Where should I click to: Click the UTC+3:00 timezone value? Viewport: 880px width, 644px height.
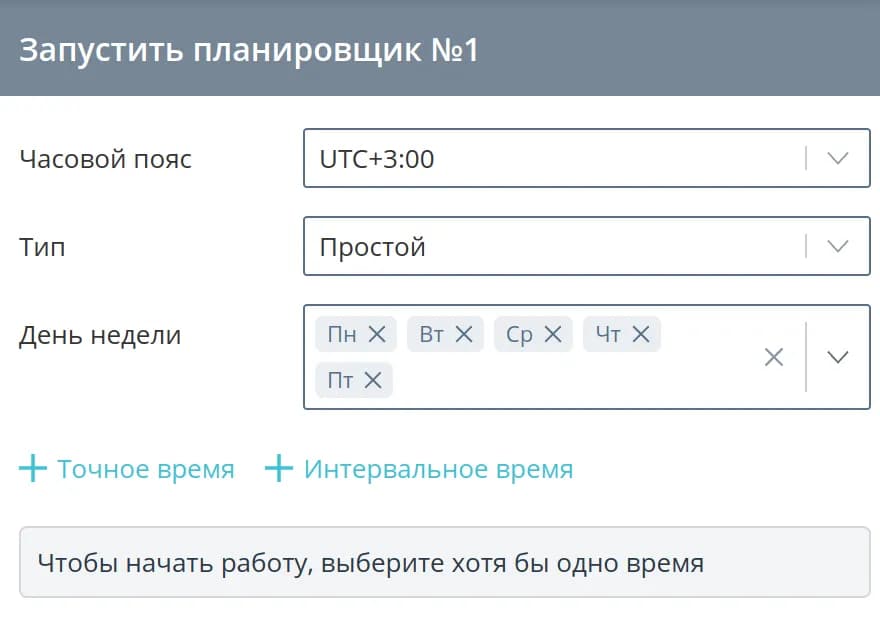[377, 158]
